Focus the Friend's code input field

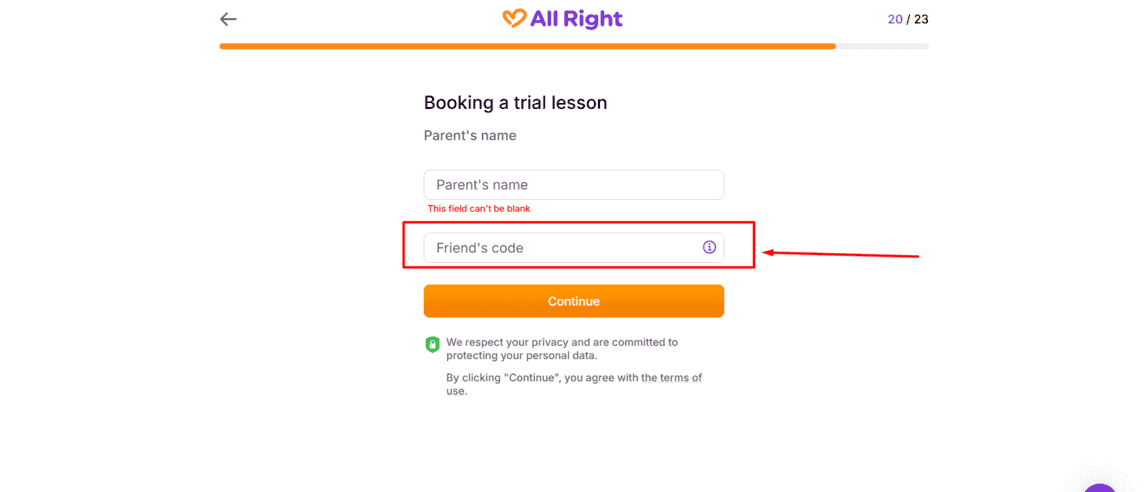pyautogui.click(x=574, y=248)
